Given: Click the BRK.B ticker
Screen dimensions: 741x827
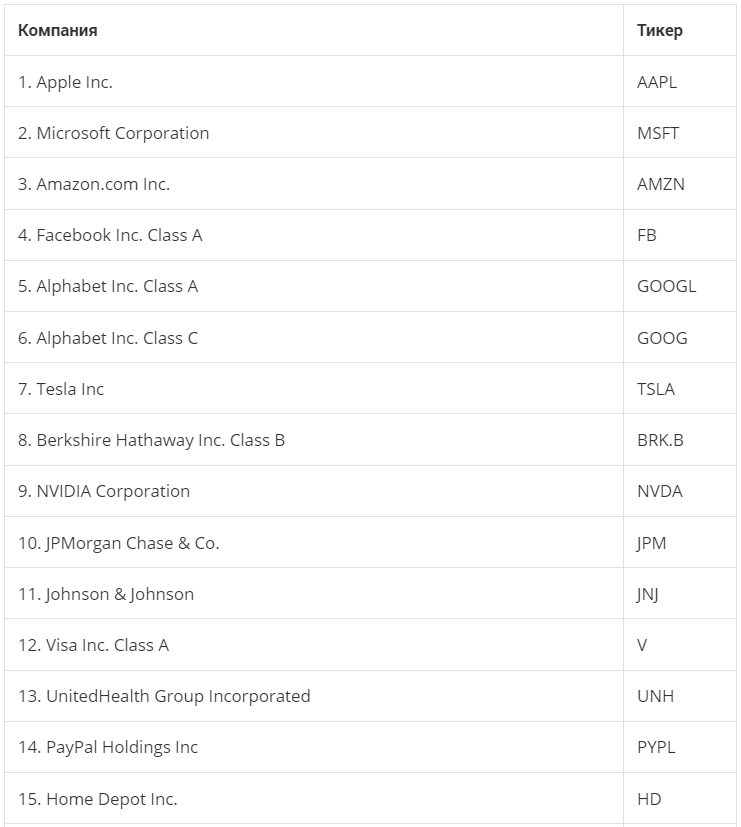Looking at the screenshot, I should click(x=660, y=440).
